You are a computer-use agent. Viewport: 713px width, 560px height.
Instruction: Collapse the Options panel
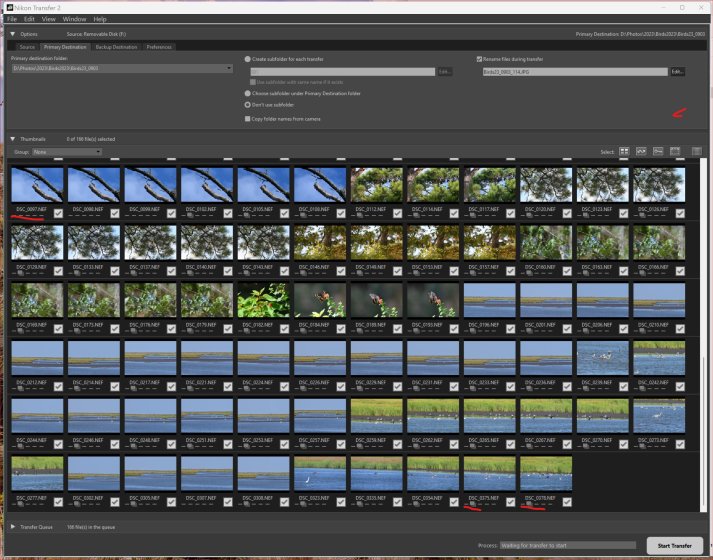pyautogui.click(x=13, y=34)
